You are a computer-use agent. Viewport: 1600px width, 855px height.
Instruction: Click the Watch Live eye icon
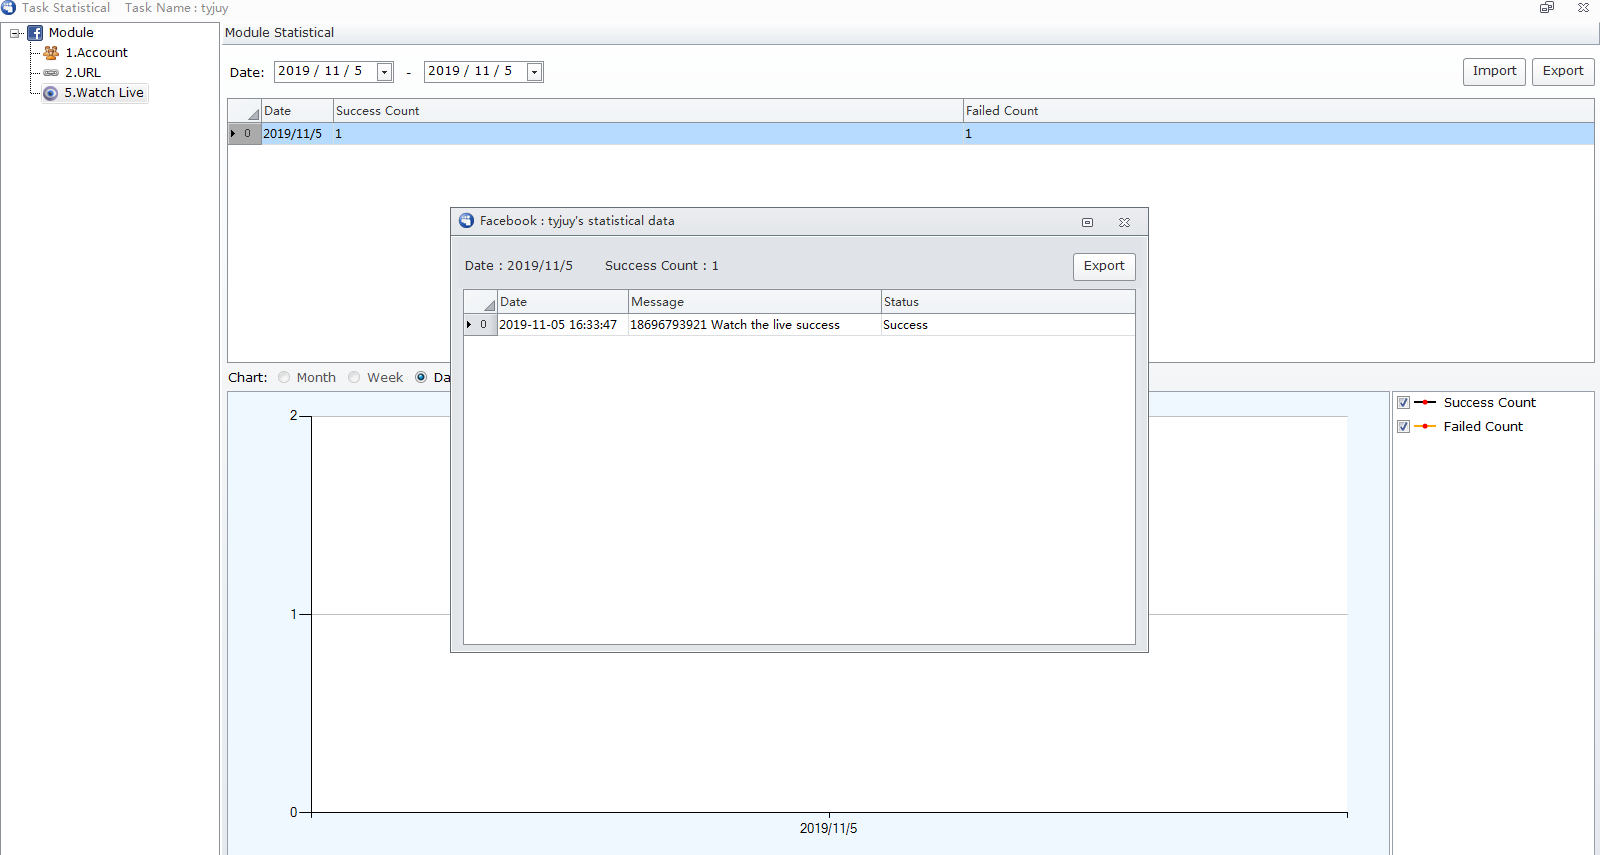tap(51, 93)
